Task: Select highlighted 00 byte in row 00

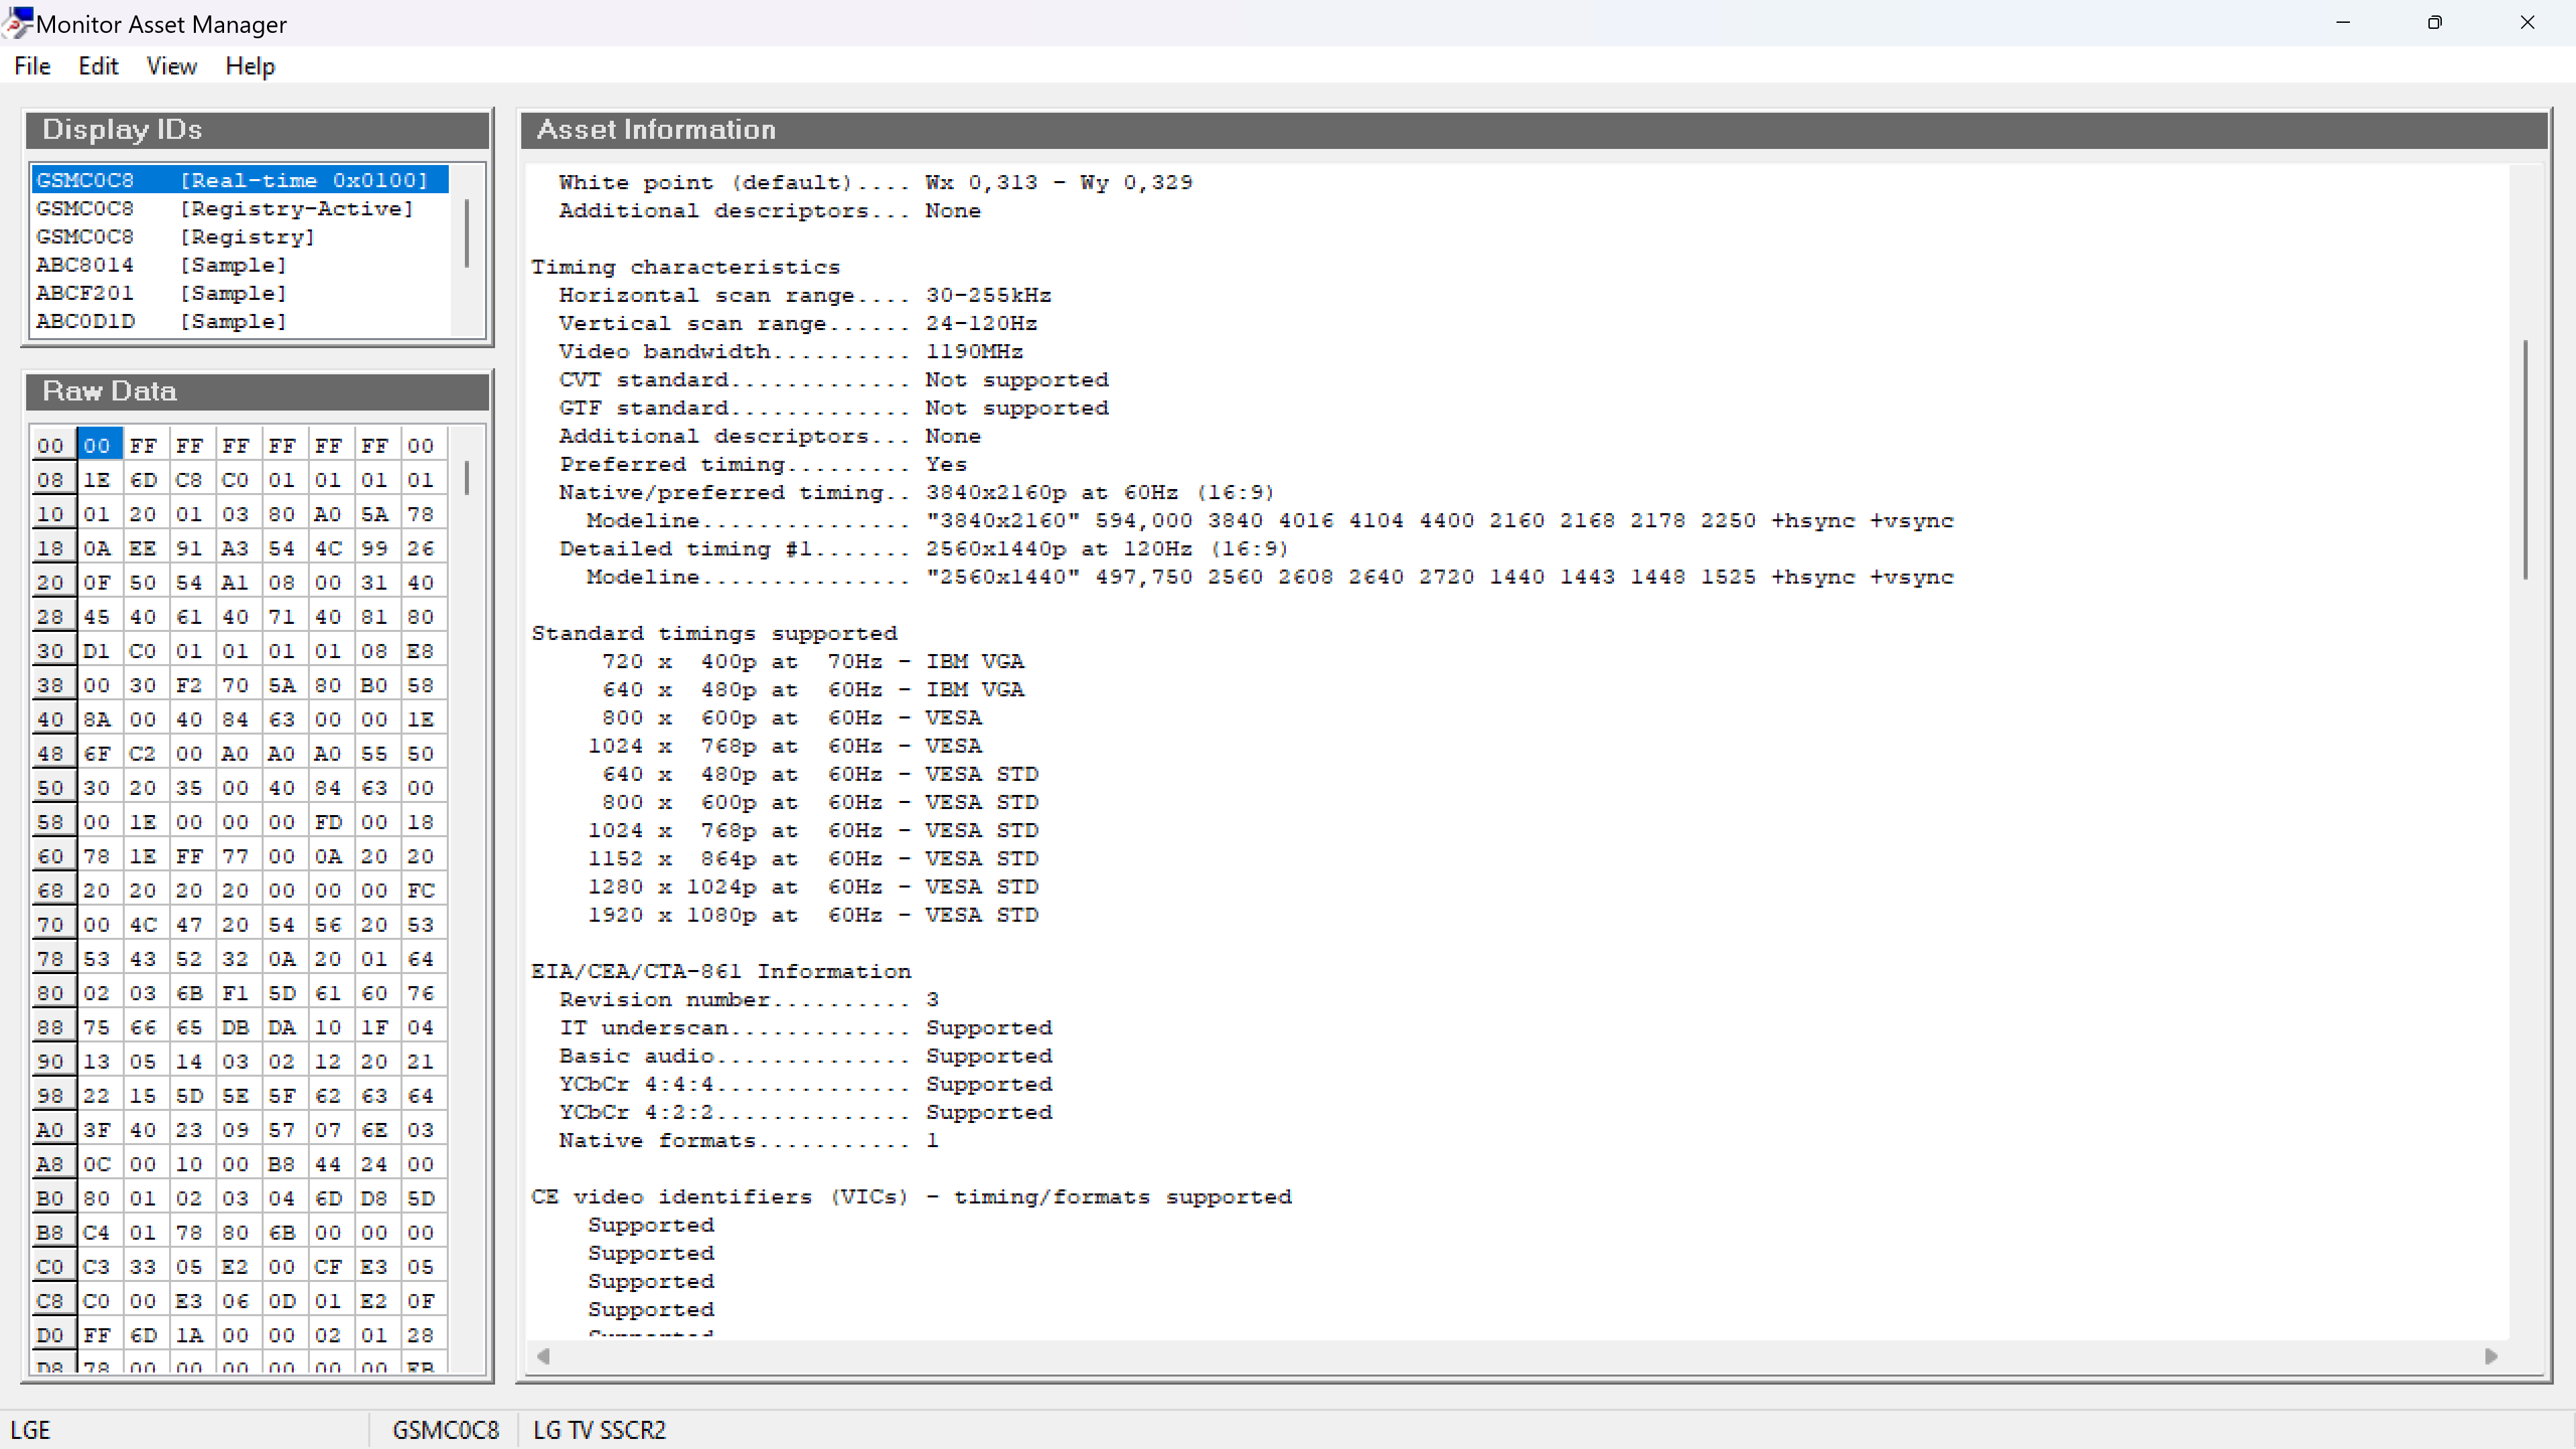Action: click(x=97, y=445)
